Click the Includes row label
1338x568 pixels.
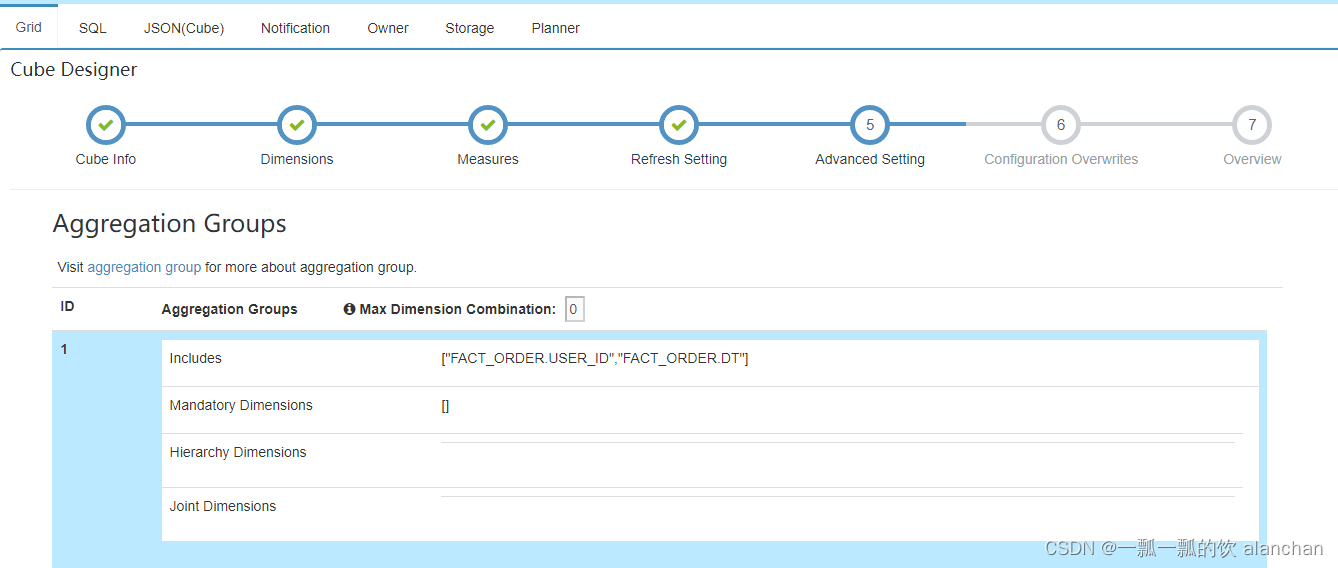tap(196, 358)
